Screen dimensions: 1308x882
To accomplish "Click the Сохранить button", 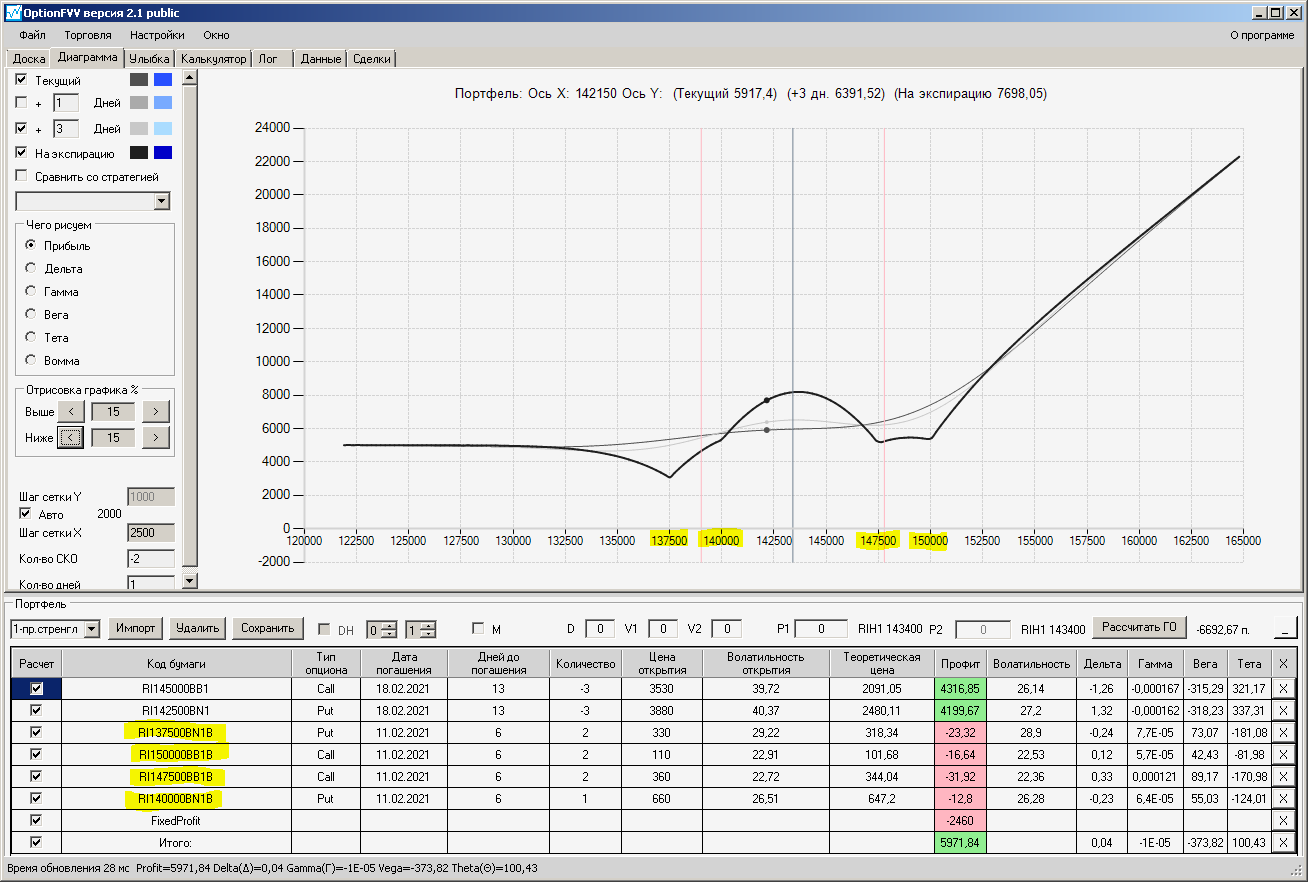I will [x=268, y=628].
